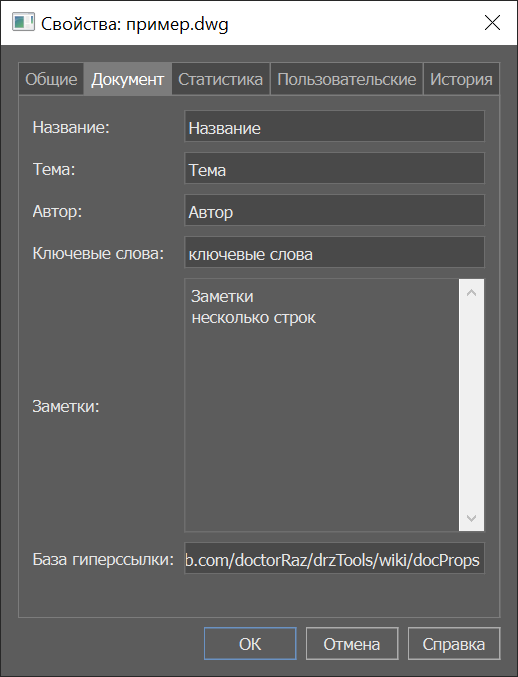The width and height of the screenshot is (518, 677).
Task: Confirm with the ОК button
Action: pos(250,644)
